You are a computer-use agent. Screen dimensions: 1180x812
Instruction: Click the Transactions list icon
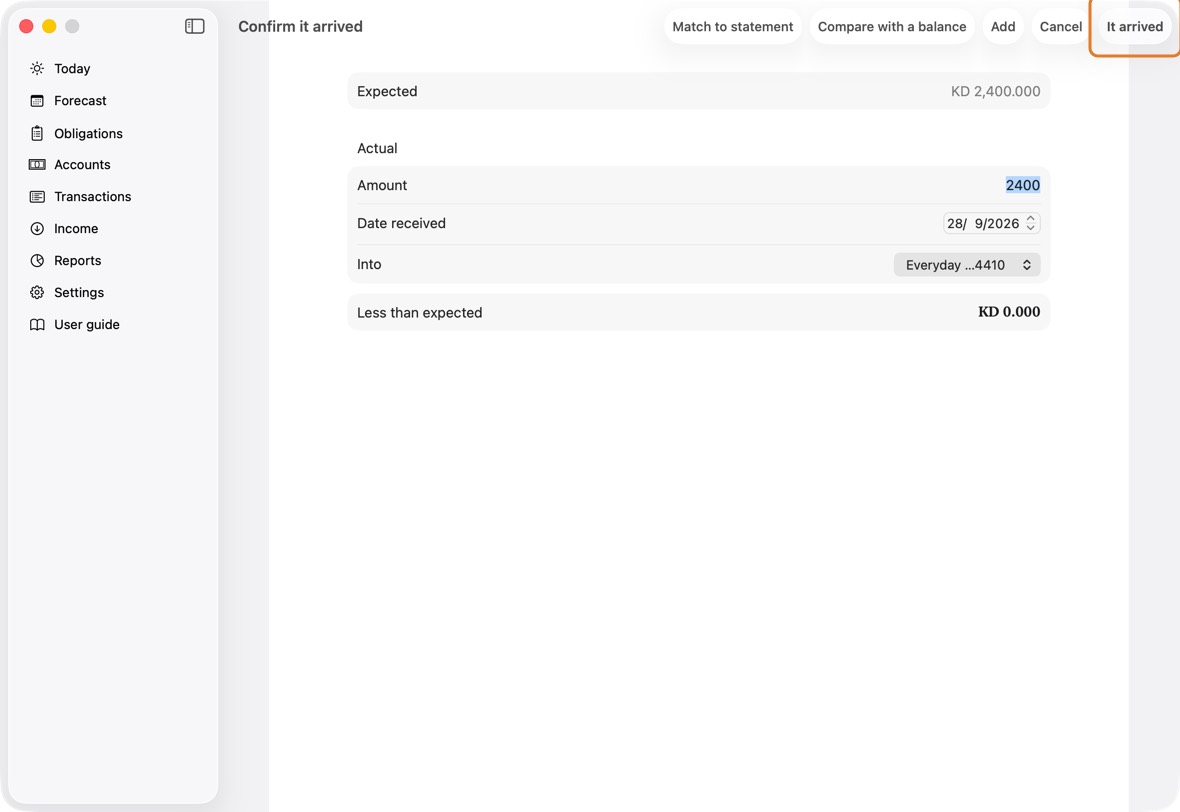(37, 196)
